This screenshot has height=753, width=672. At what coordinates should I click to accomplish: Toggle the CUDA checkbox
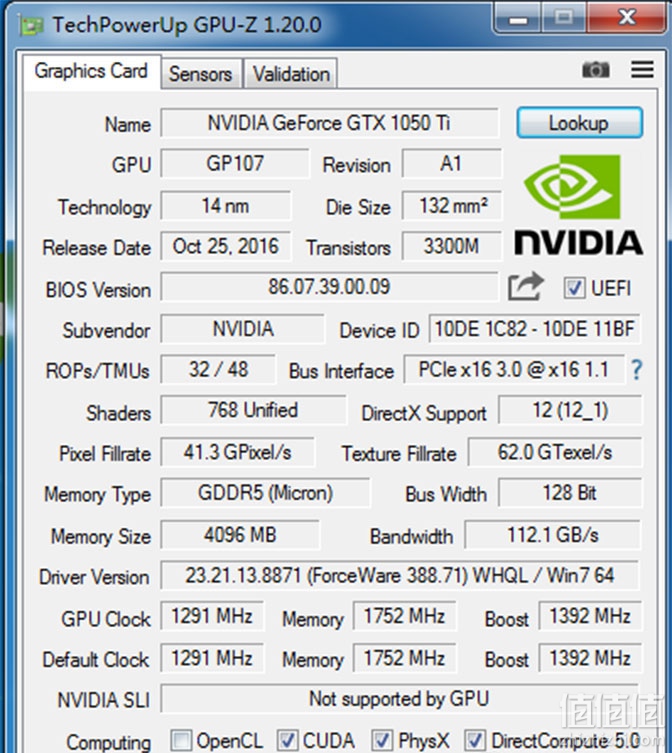287,740
